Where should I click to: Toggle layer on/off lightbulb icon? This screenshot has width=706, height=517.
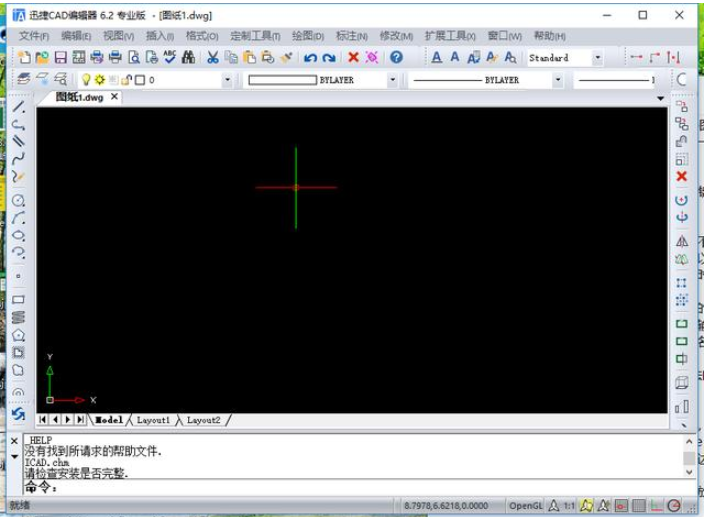tap(86, 80)
